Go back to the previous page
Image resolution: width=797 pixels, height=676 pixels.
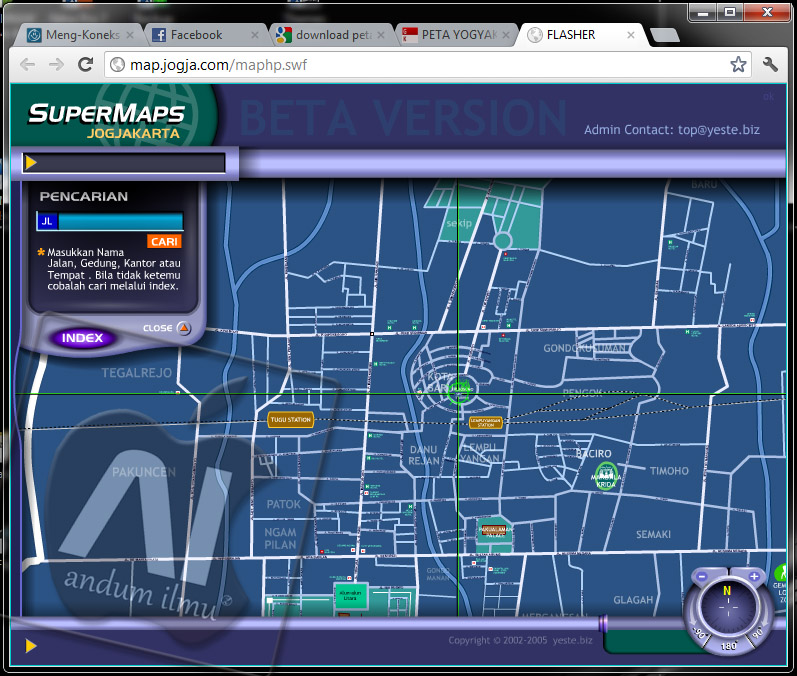point(28,65)
